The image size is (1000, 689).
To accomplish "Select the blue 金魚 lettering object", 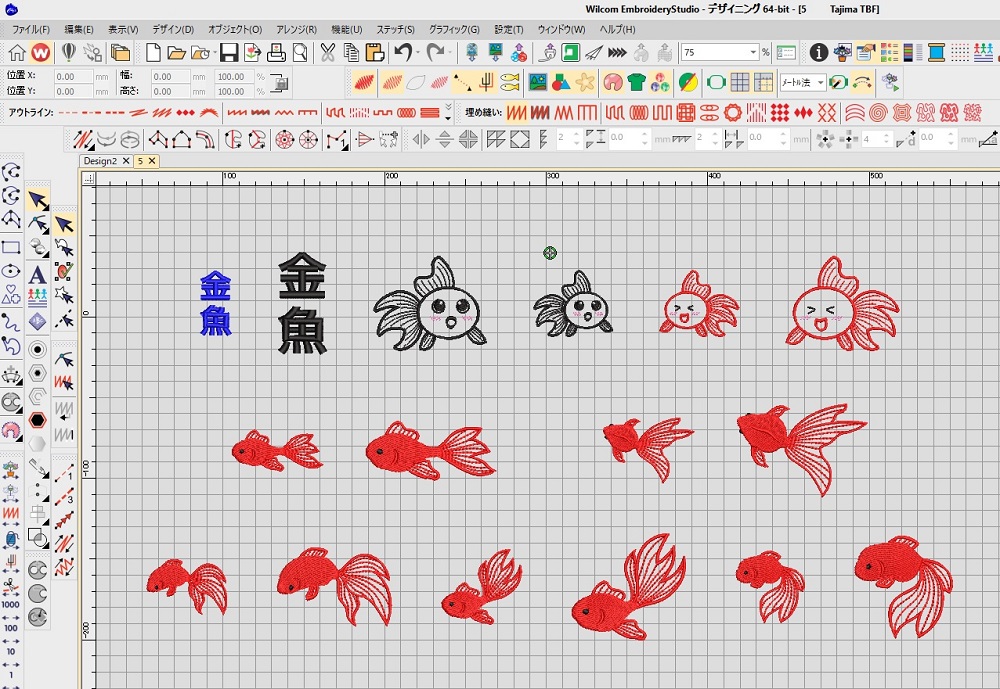I will [x=216, y=304].
